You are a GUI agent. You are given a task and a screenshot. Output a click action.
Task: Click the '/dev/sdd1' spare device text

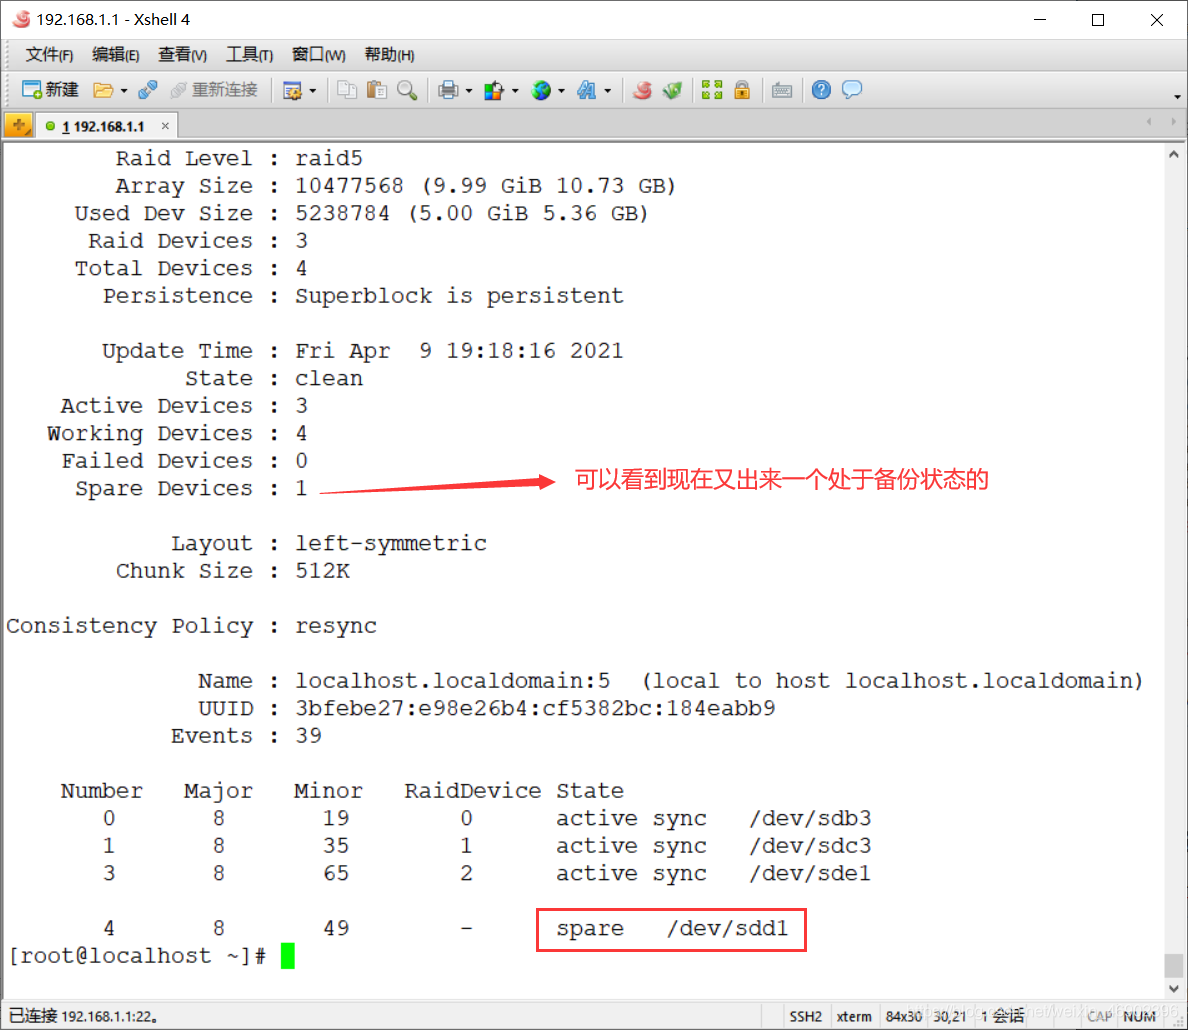[x=727, y=928]
